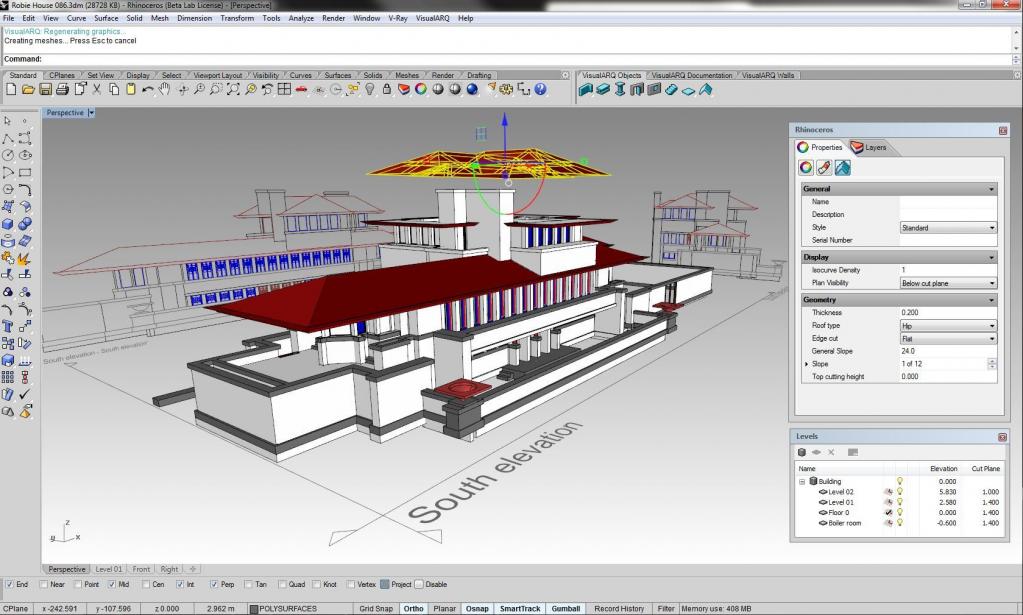
Task: Open the Plan Visibility dropdown
Action: [x=948, y=283]
